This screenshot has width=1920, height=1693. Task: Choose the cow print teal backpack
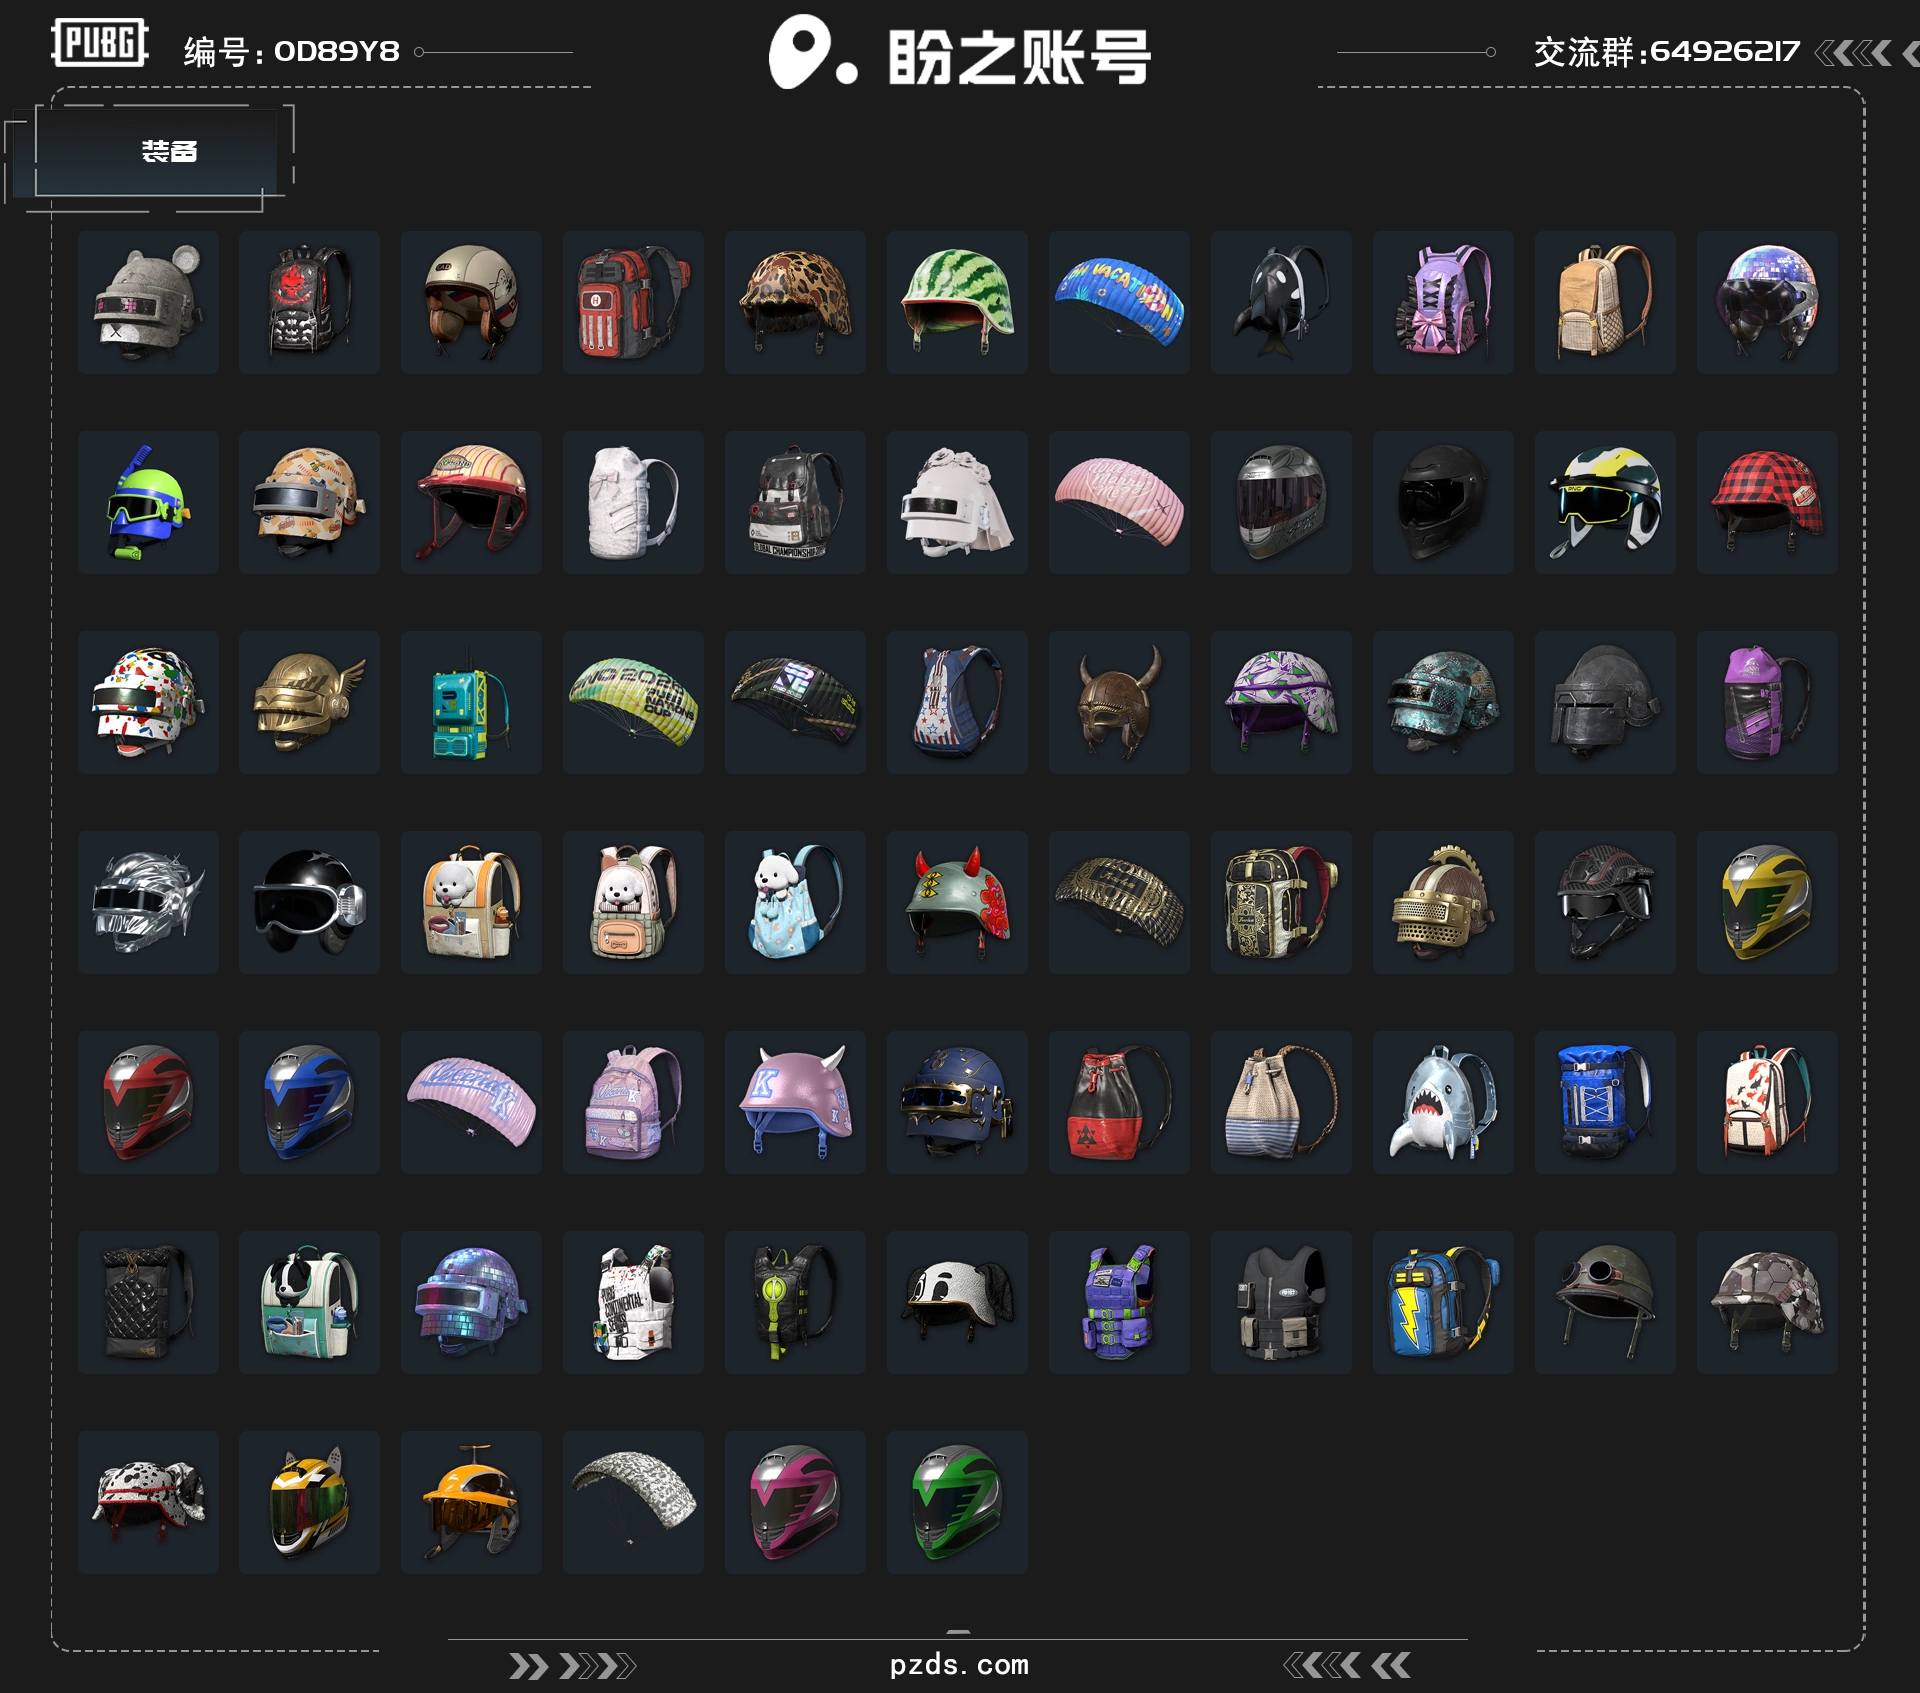(309, 1302)
